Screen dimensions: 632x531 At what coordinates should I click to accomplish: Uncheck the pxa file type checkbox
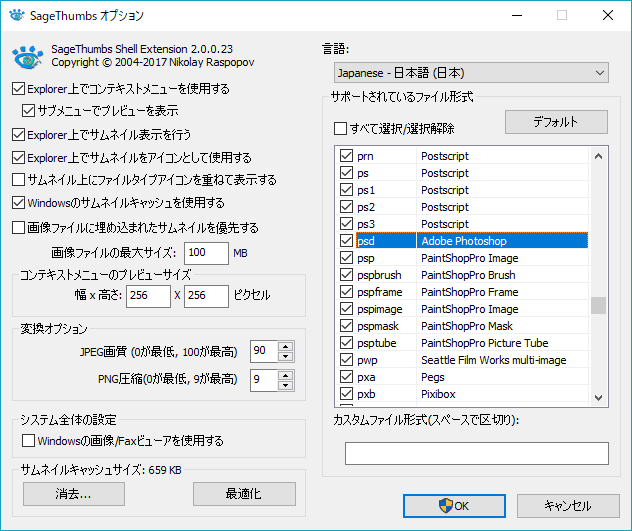(x=346, y=377)
